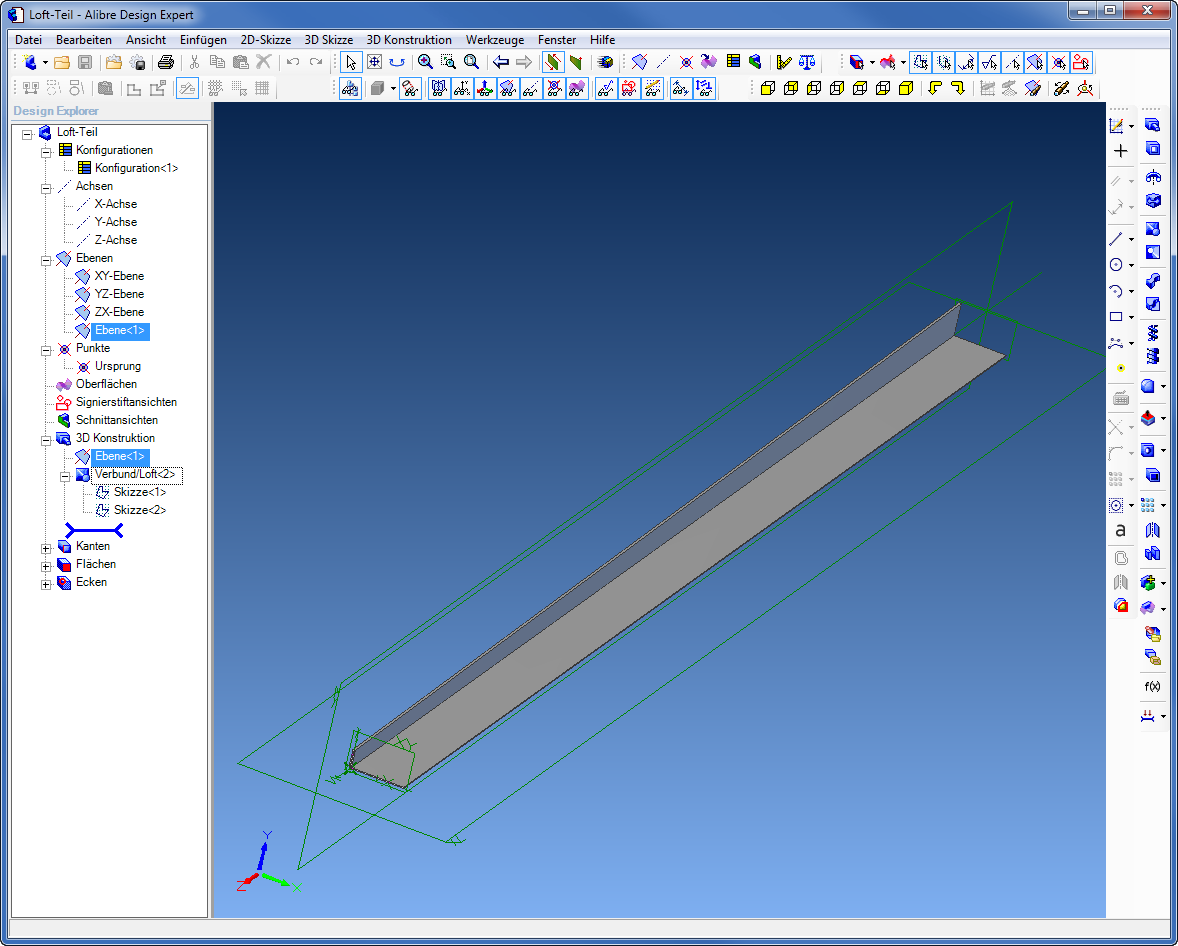Select Konfiguration<1> in the tree
Screen dimensions: 1178x946
[x=137, y=168]
